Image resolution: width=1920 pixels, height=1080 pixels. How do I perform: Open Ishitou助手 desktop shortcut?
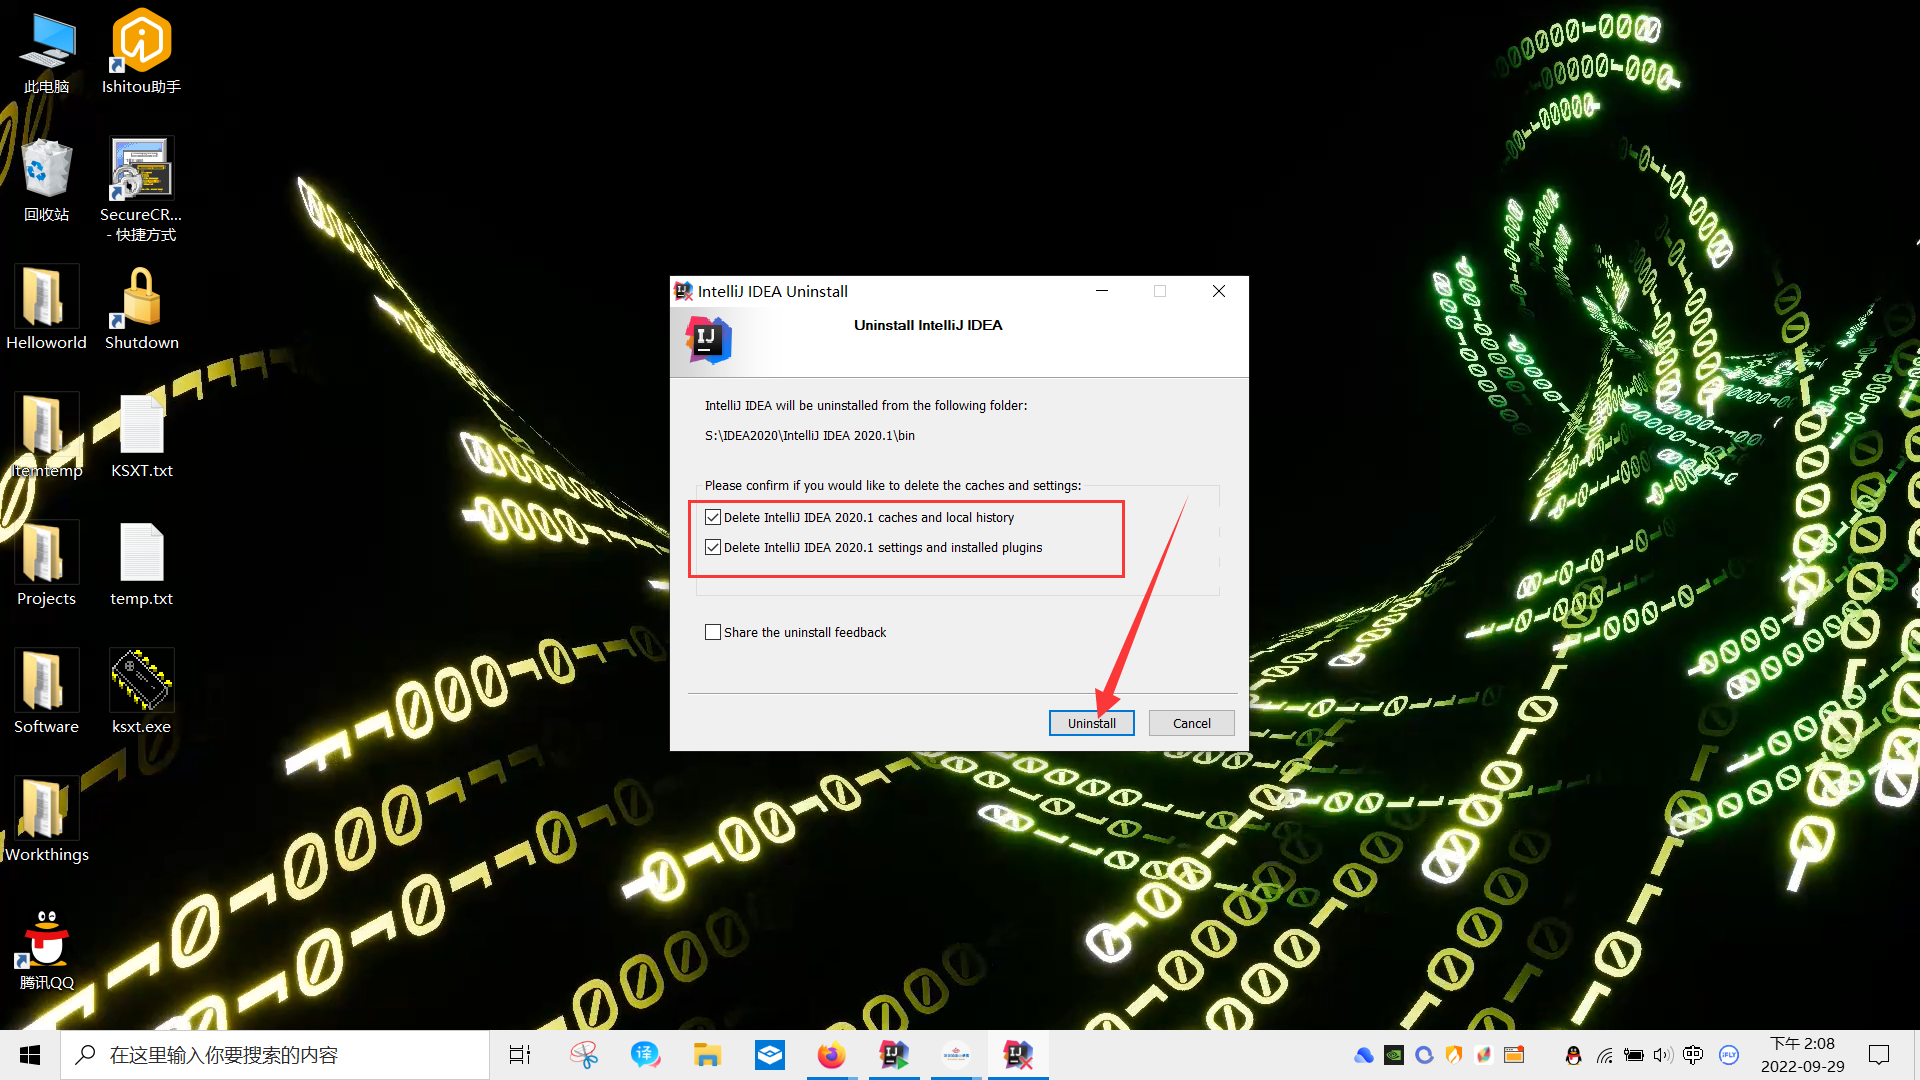(x=141, y=42)
